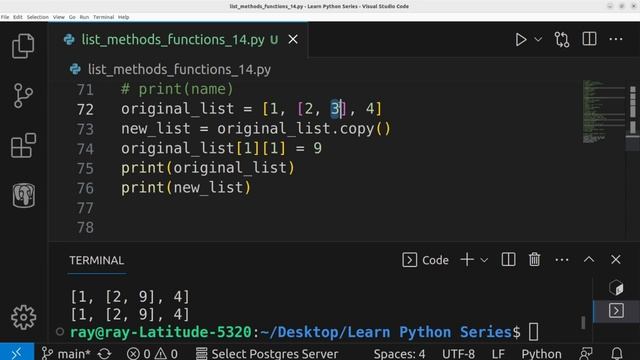
Task: Open the Run menu
Action: coord(84,17)
